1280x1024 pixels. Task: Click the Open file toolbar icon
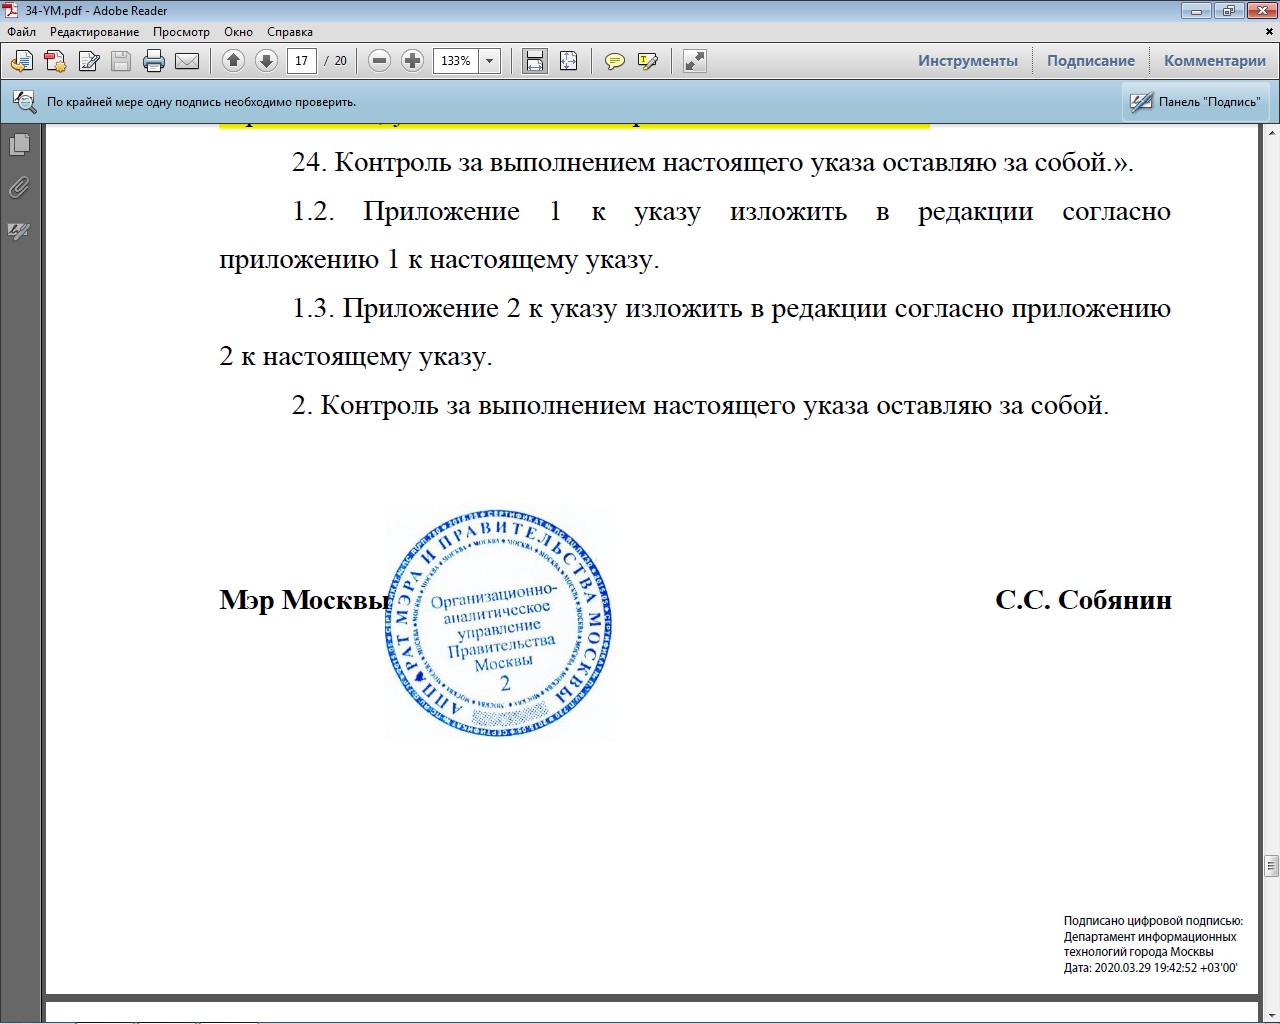pyautogui.click(x=21, y=61)
